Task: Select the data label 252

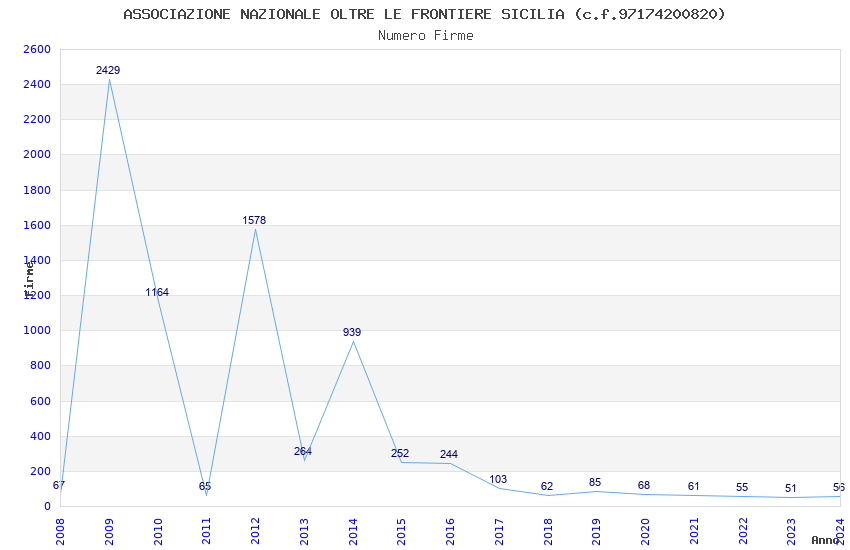Action: (x=400, y=453)
